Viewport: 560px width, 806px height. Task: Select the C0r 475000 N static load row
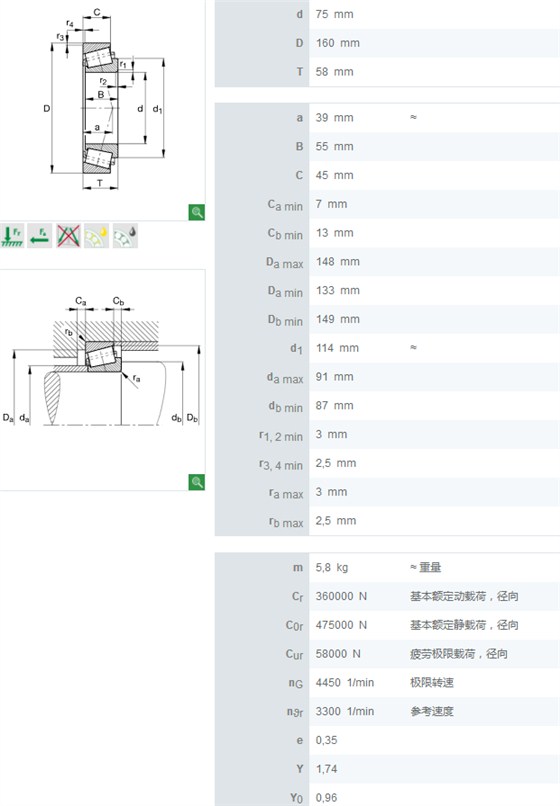tap(387, 625)
